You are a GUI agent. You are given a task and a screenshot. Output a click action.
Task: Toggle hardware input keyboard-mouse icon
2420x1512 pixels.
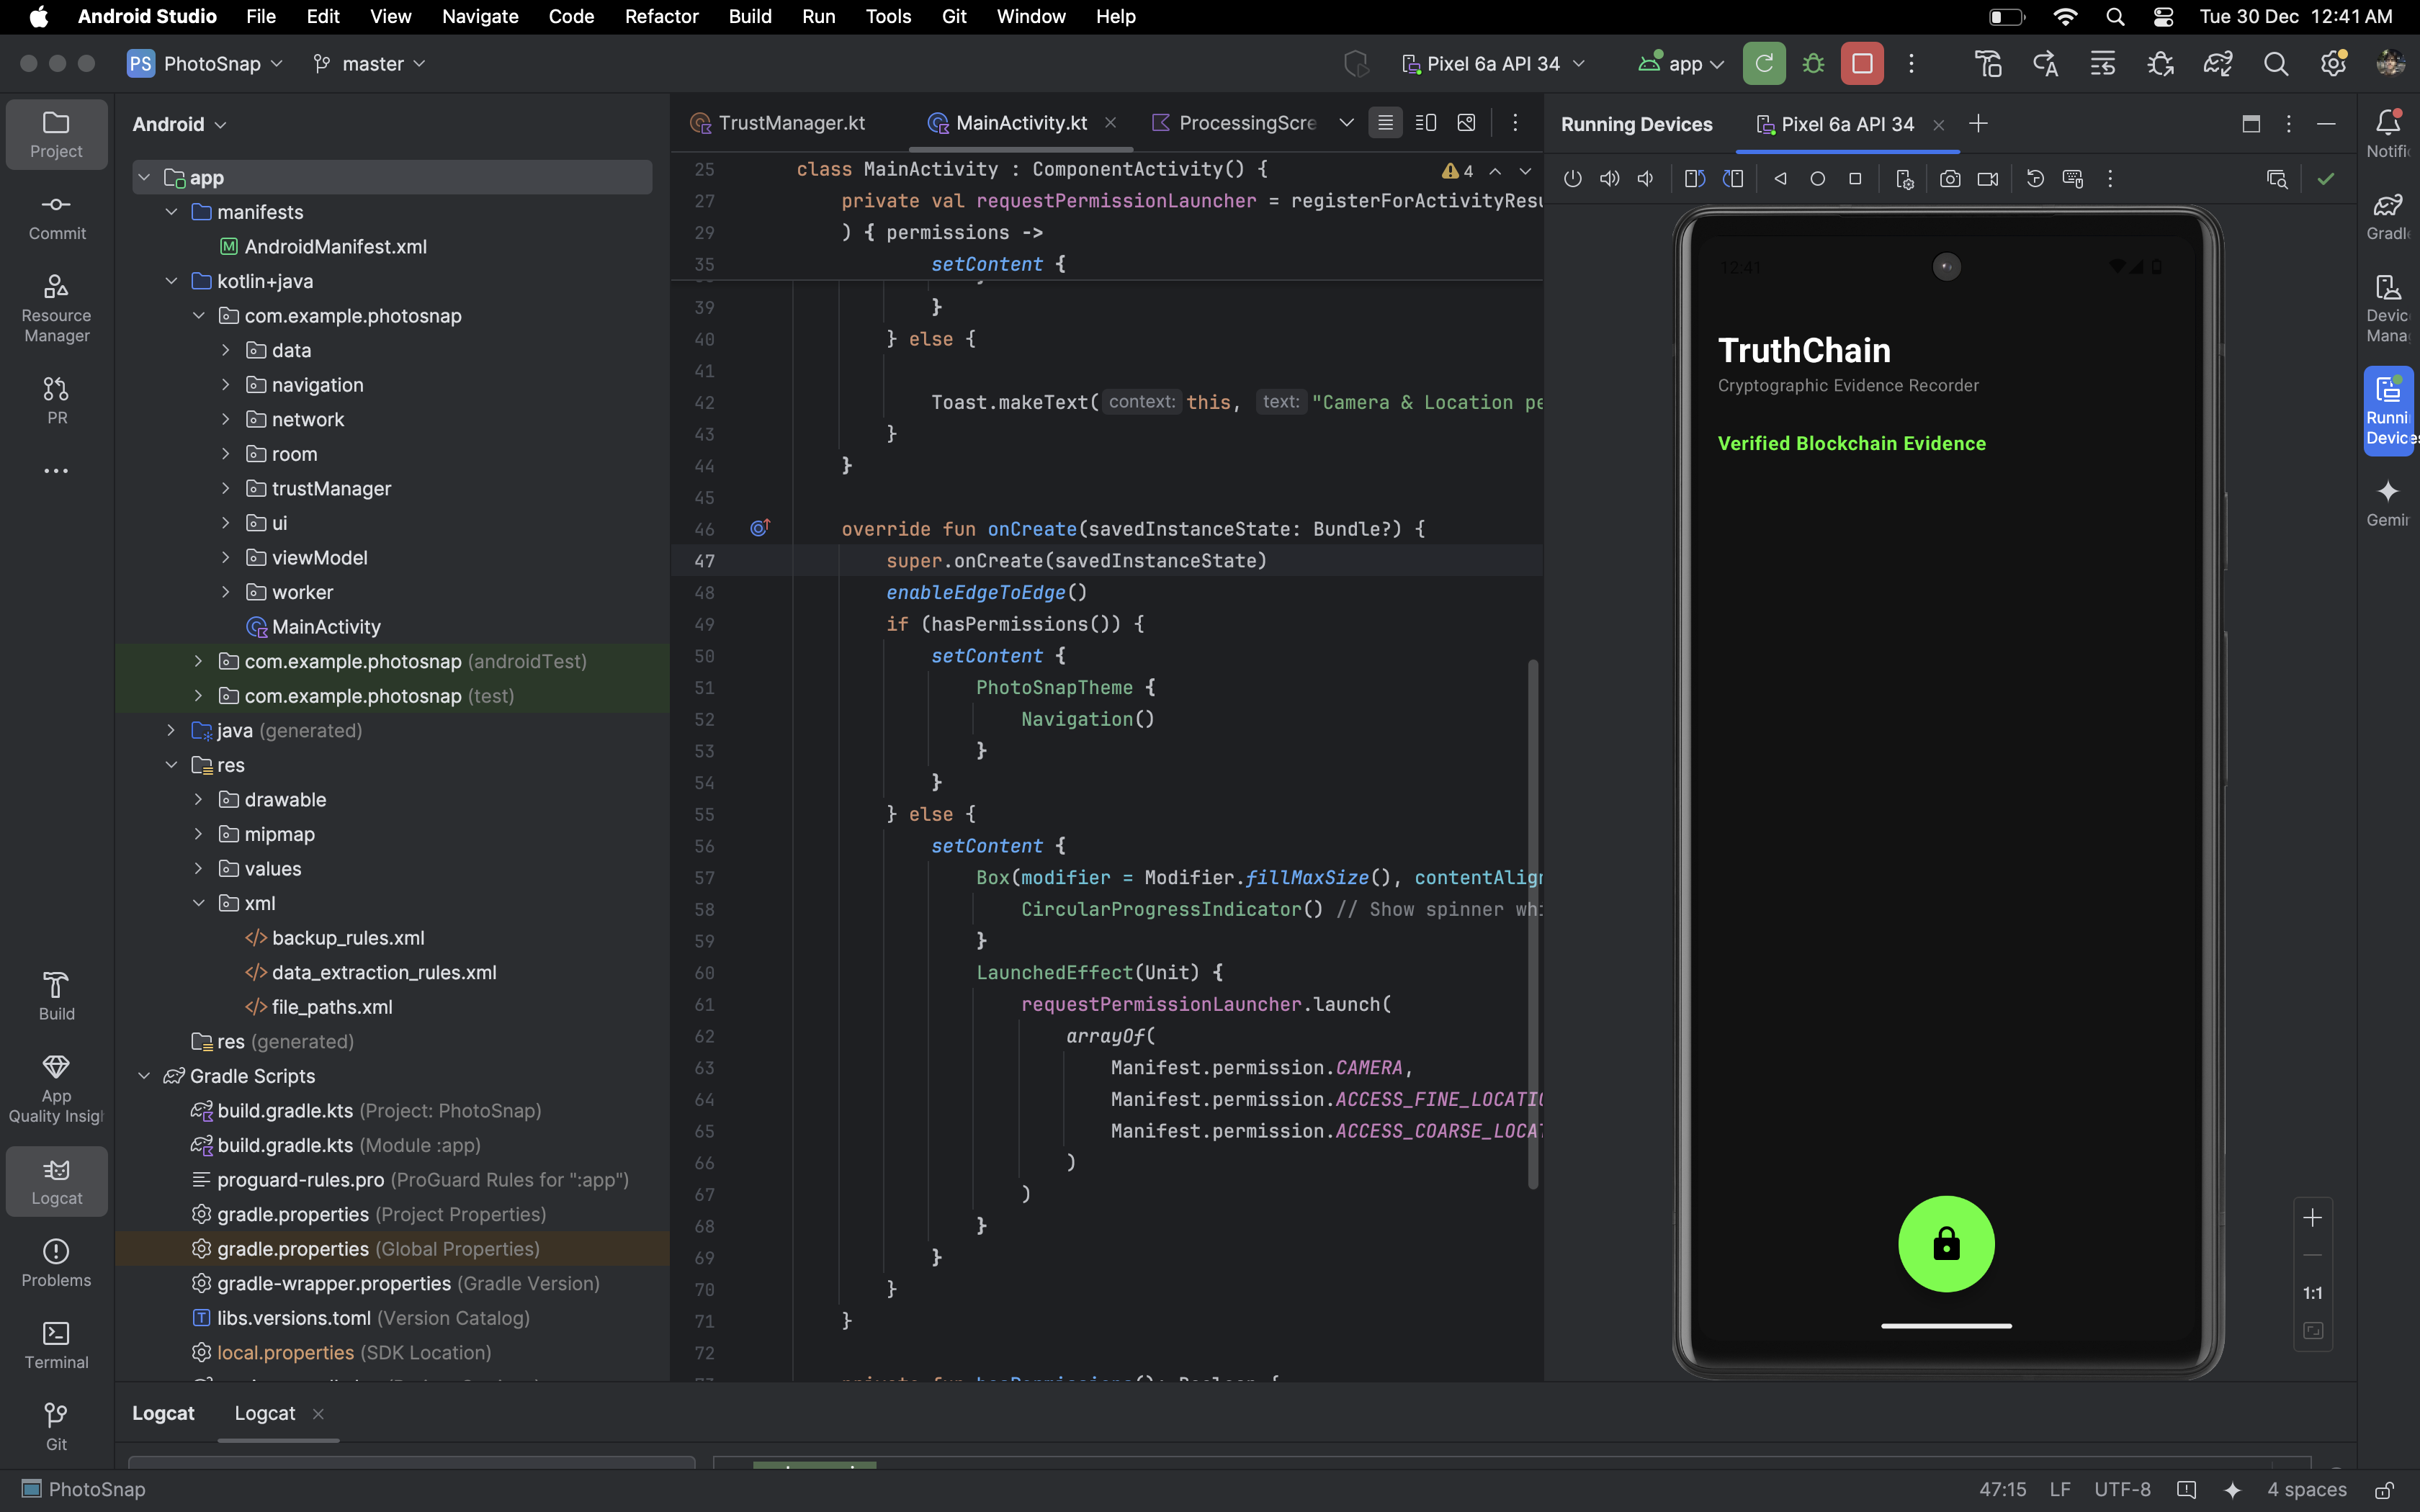tap(2072, 179)
